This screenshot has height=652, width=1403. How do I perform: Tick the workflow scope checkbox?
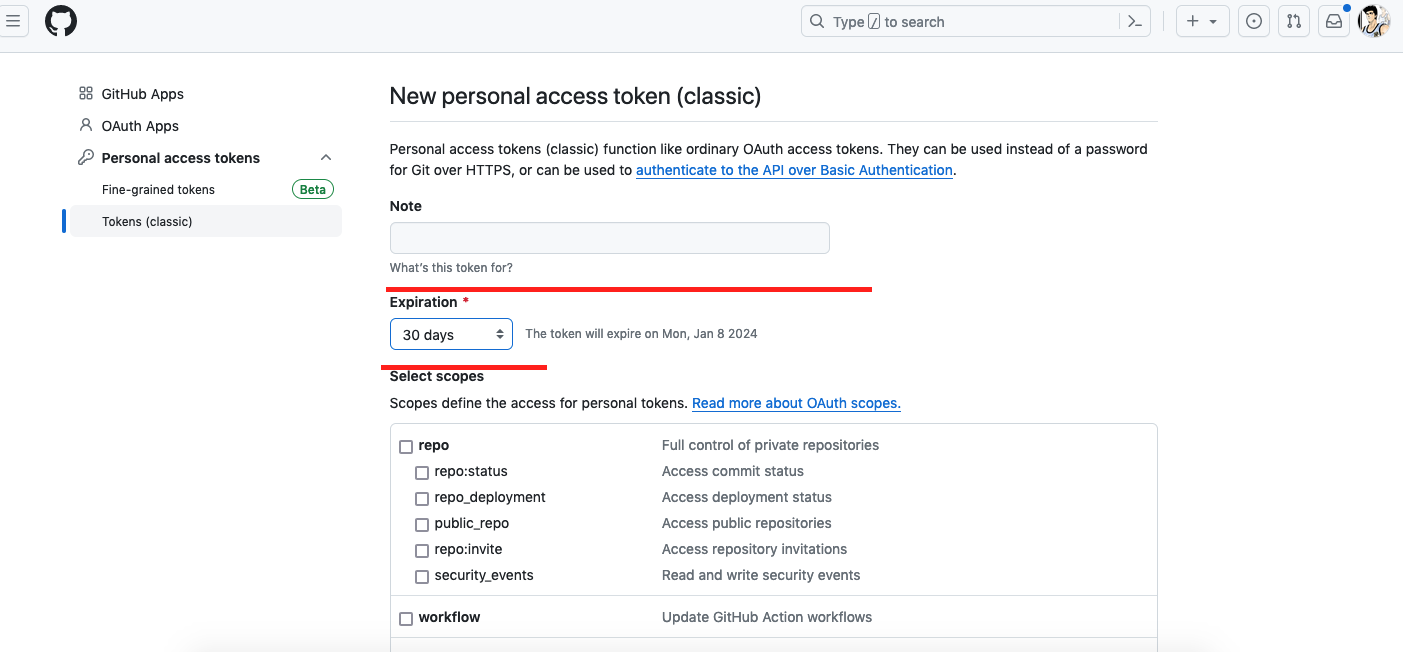click(406, 618)
